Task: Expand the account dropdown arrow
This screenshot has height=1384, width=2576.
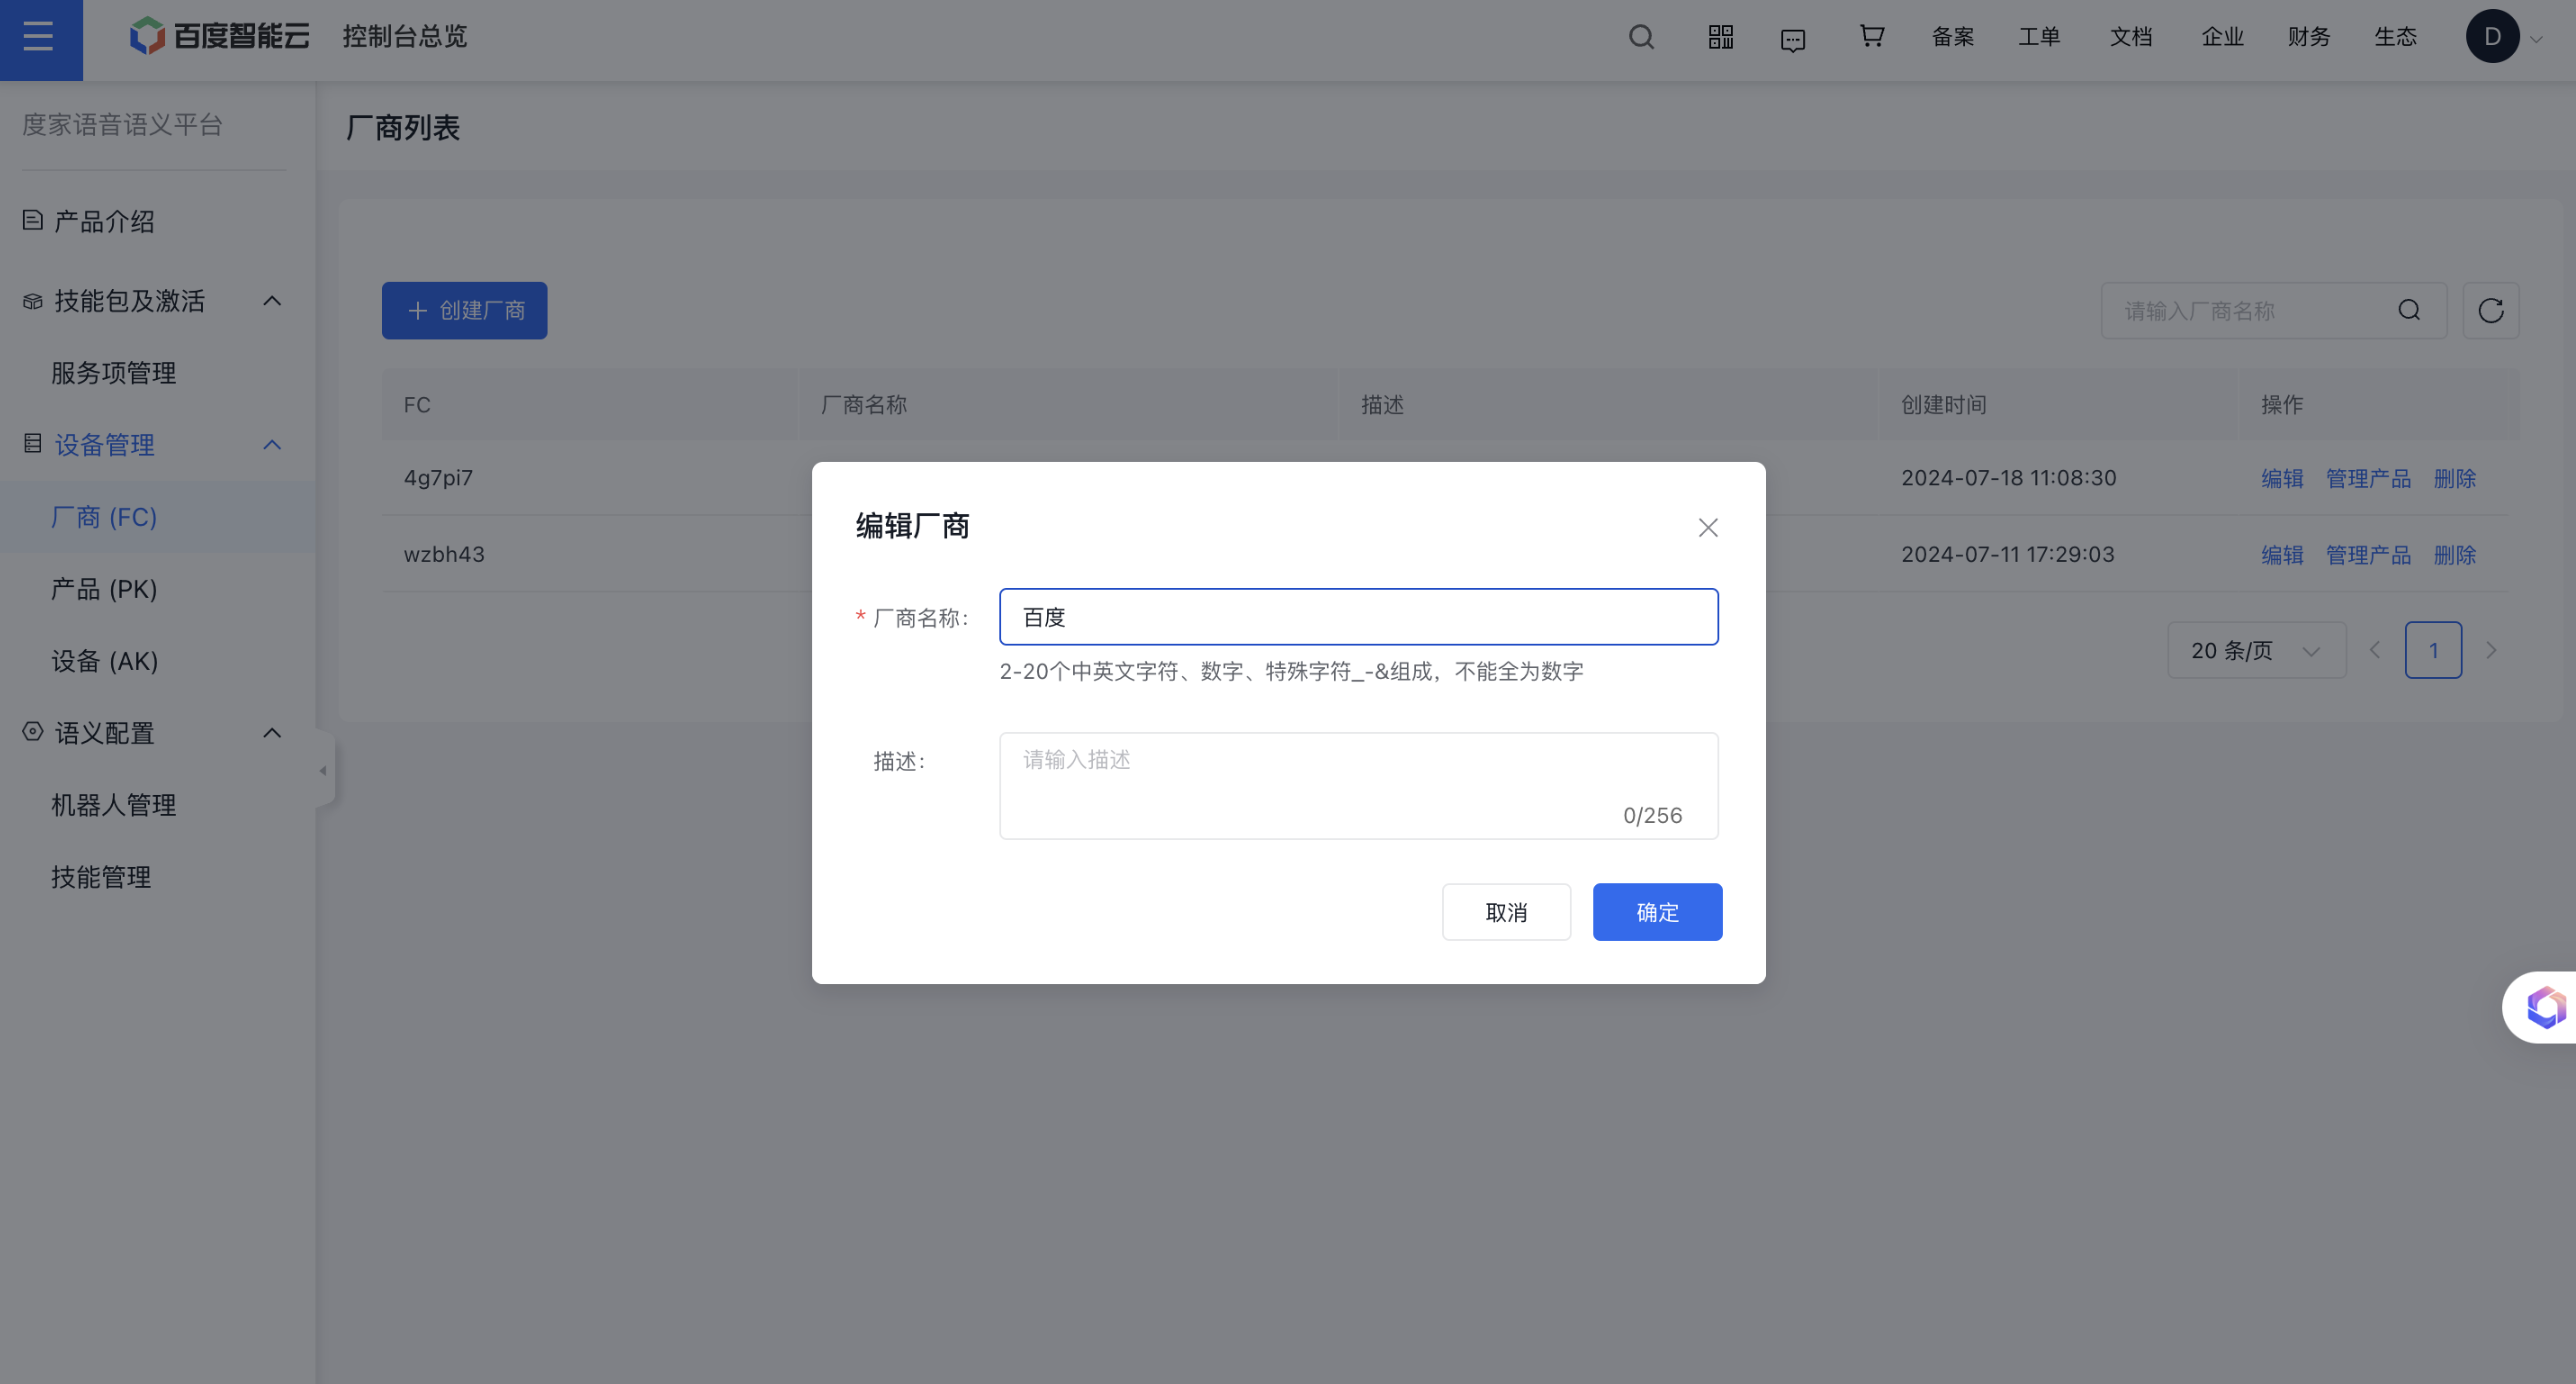Action: (x=2536, y=40)
